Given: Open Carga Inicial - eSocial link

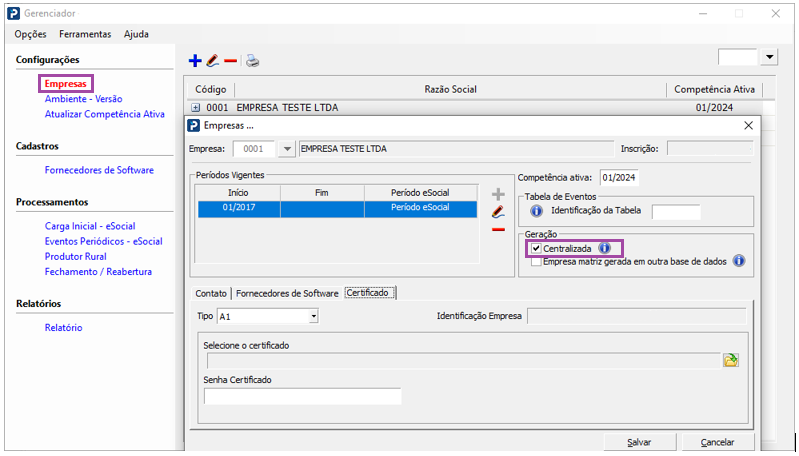Looking at the screenshot, I should click(90, 226).
